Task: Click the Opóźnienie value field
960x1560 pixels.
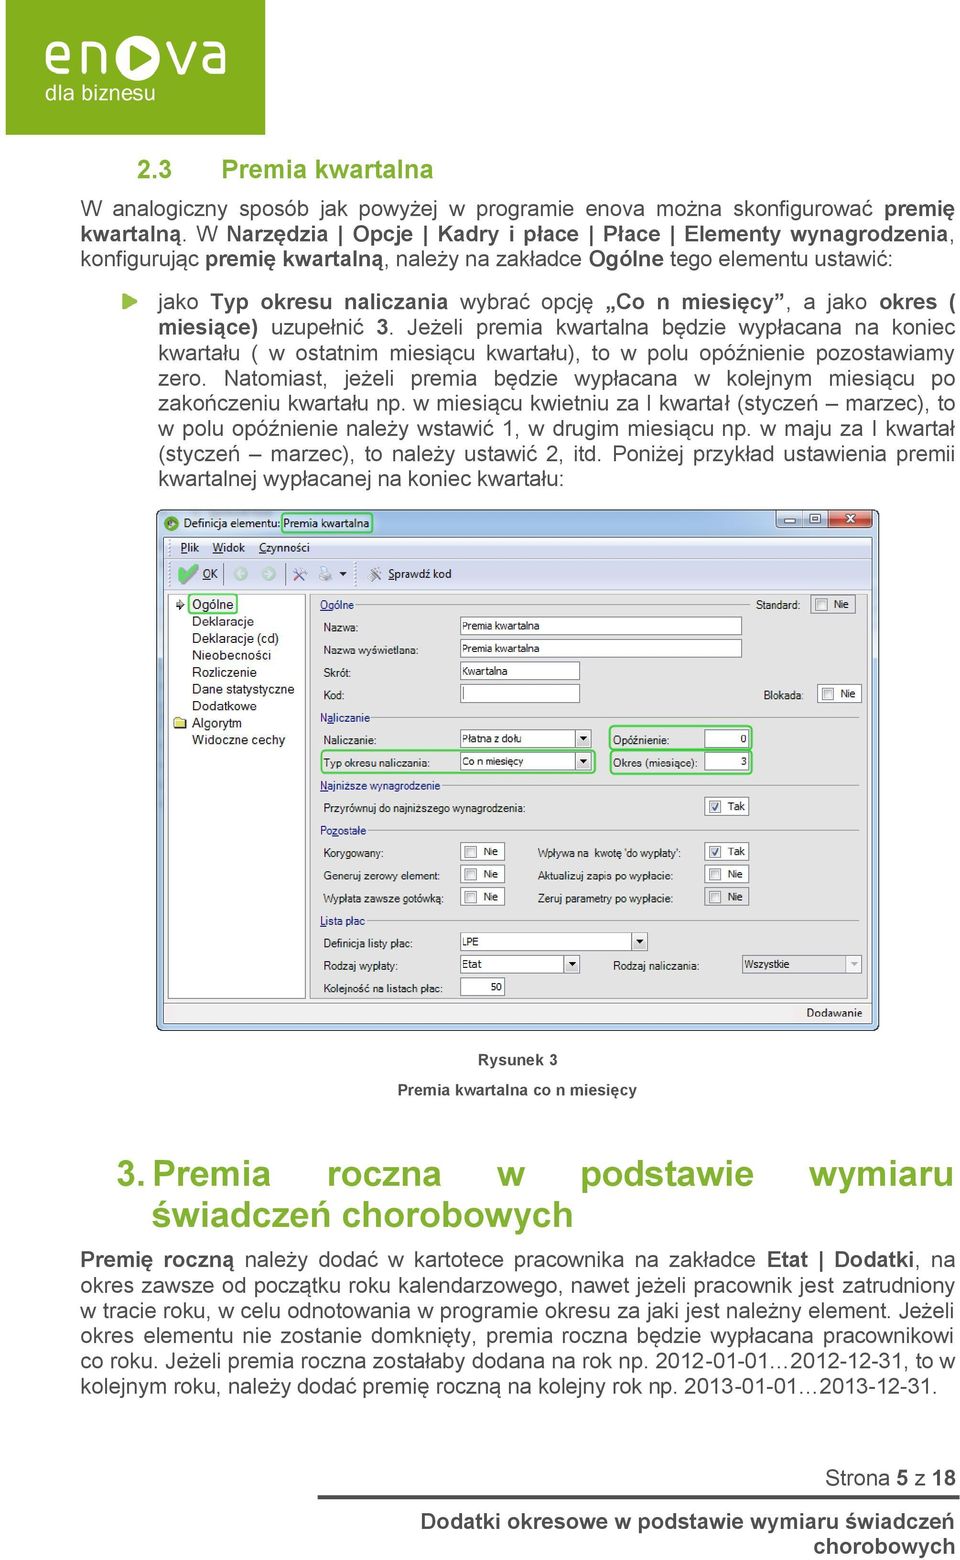Action: [x=727, y=739]
